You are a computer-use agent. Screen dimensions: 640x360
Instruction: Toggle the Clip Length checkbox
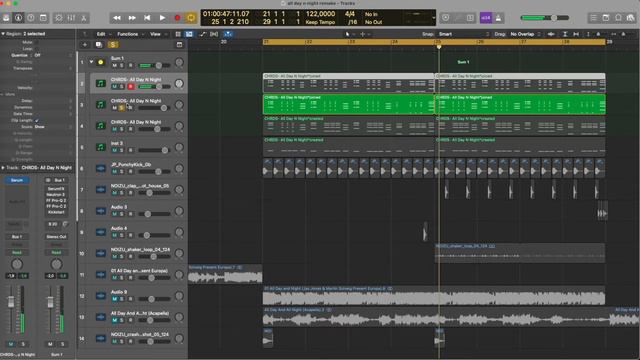[37, 120]
